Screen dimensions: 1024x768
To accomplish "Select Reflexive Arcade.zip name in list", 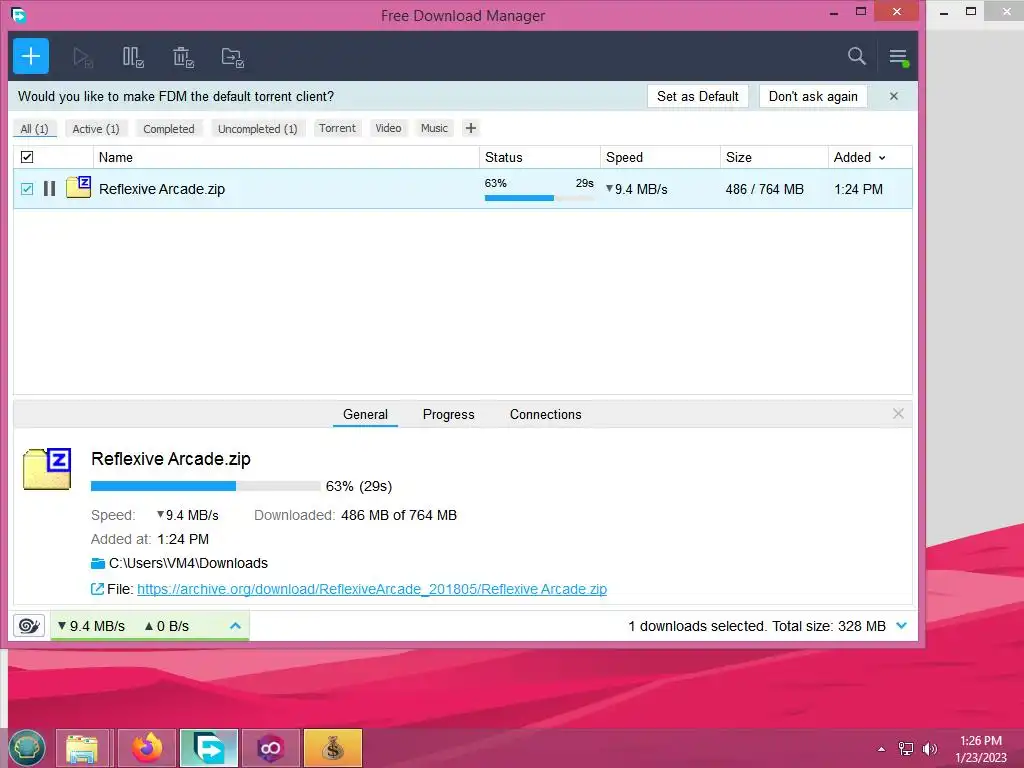I will [162, 189].
